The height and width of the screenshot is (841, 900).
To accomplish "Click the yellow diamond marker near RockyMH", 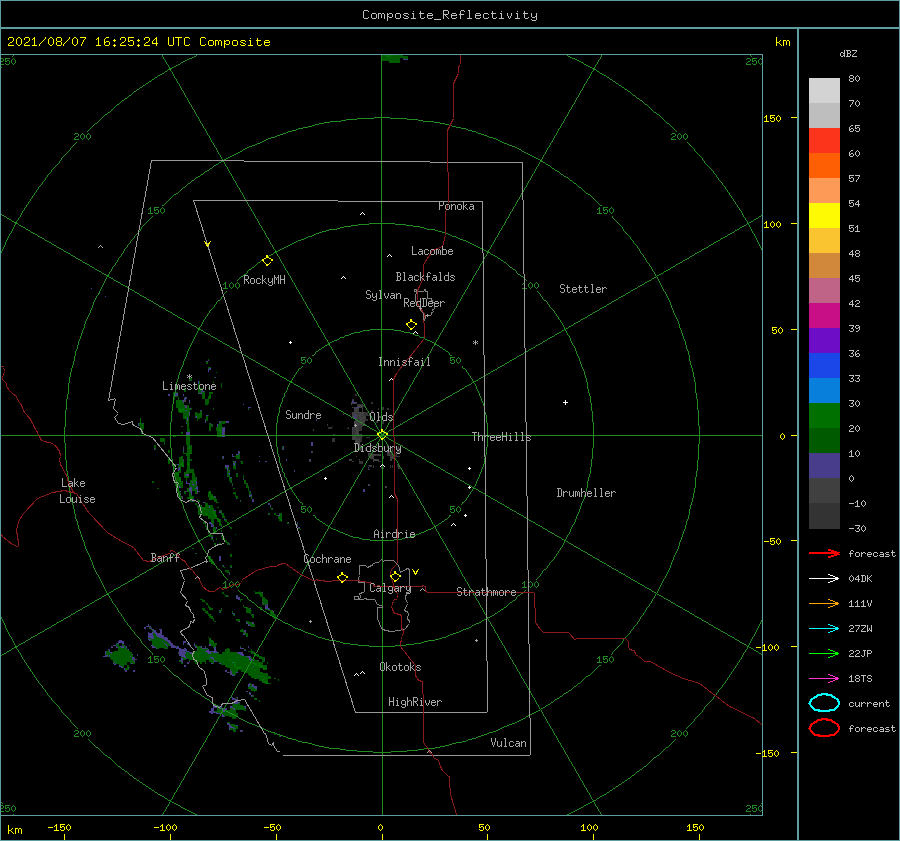I will point(267,261).
